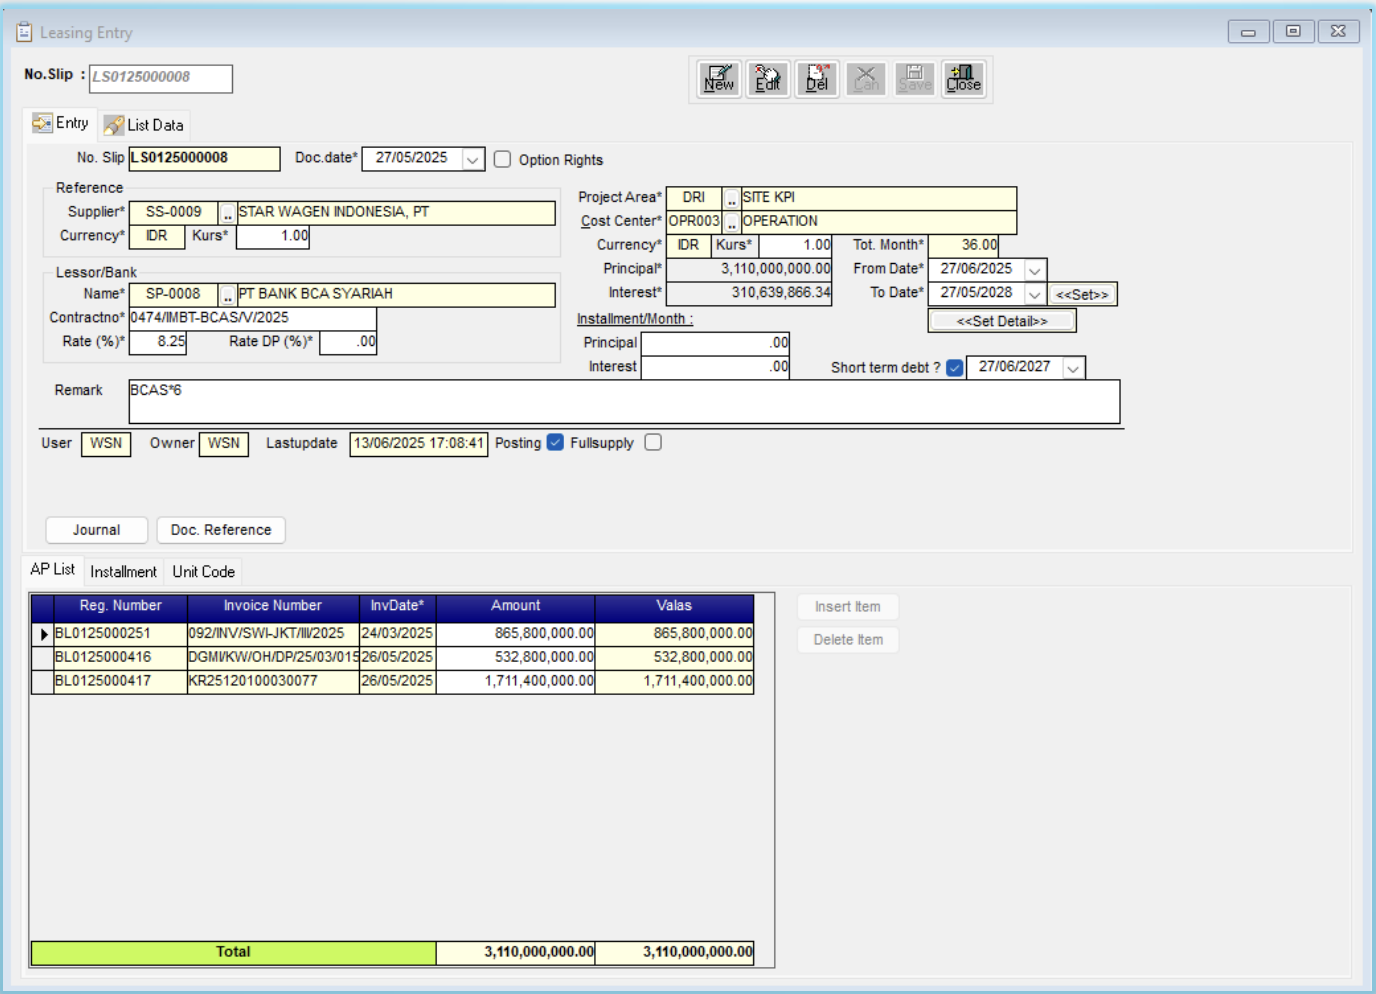Open the Cost Center lookup button
Screen dimensions: 1376x994
[x=732, y=222]
